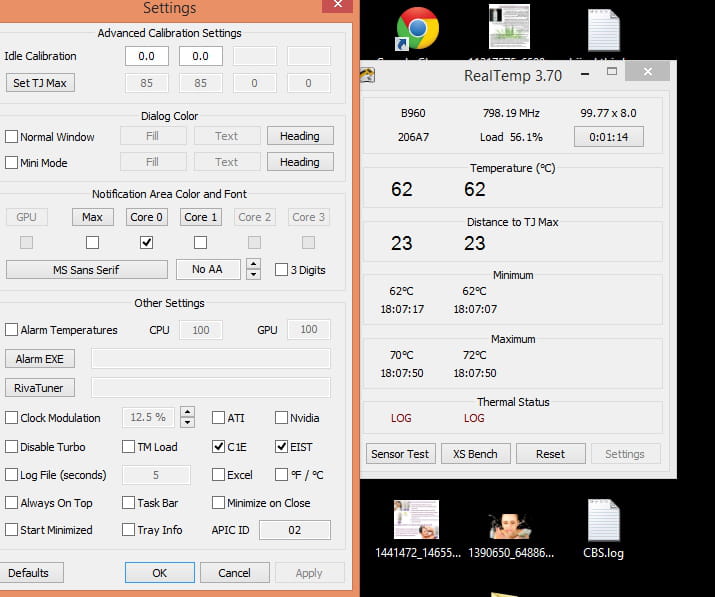This screenshot has width=715, height=597.
Task: Check the Excel checkbox
Action: click(x=218, y=475)
